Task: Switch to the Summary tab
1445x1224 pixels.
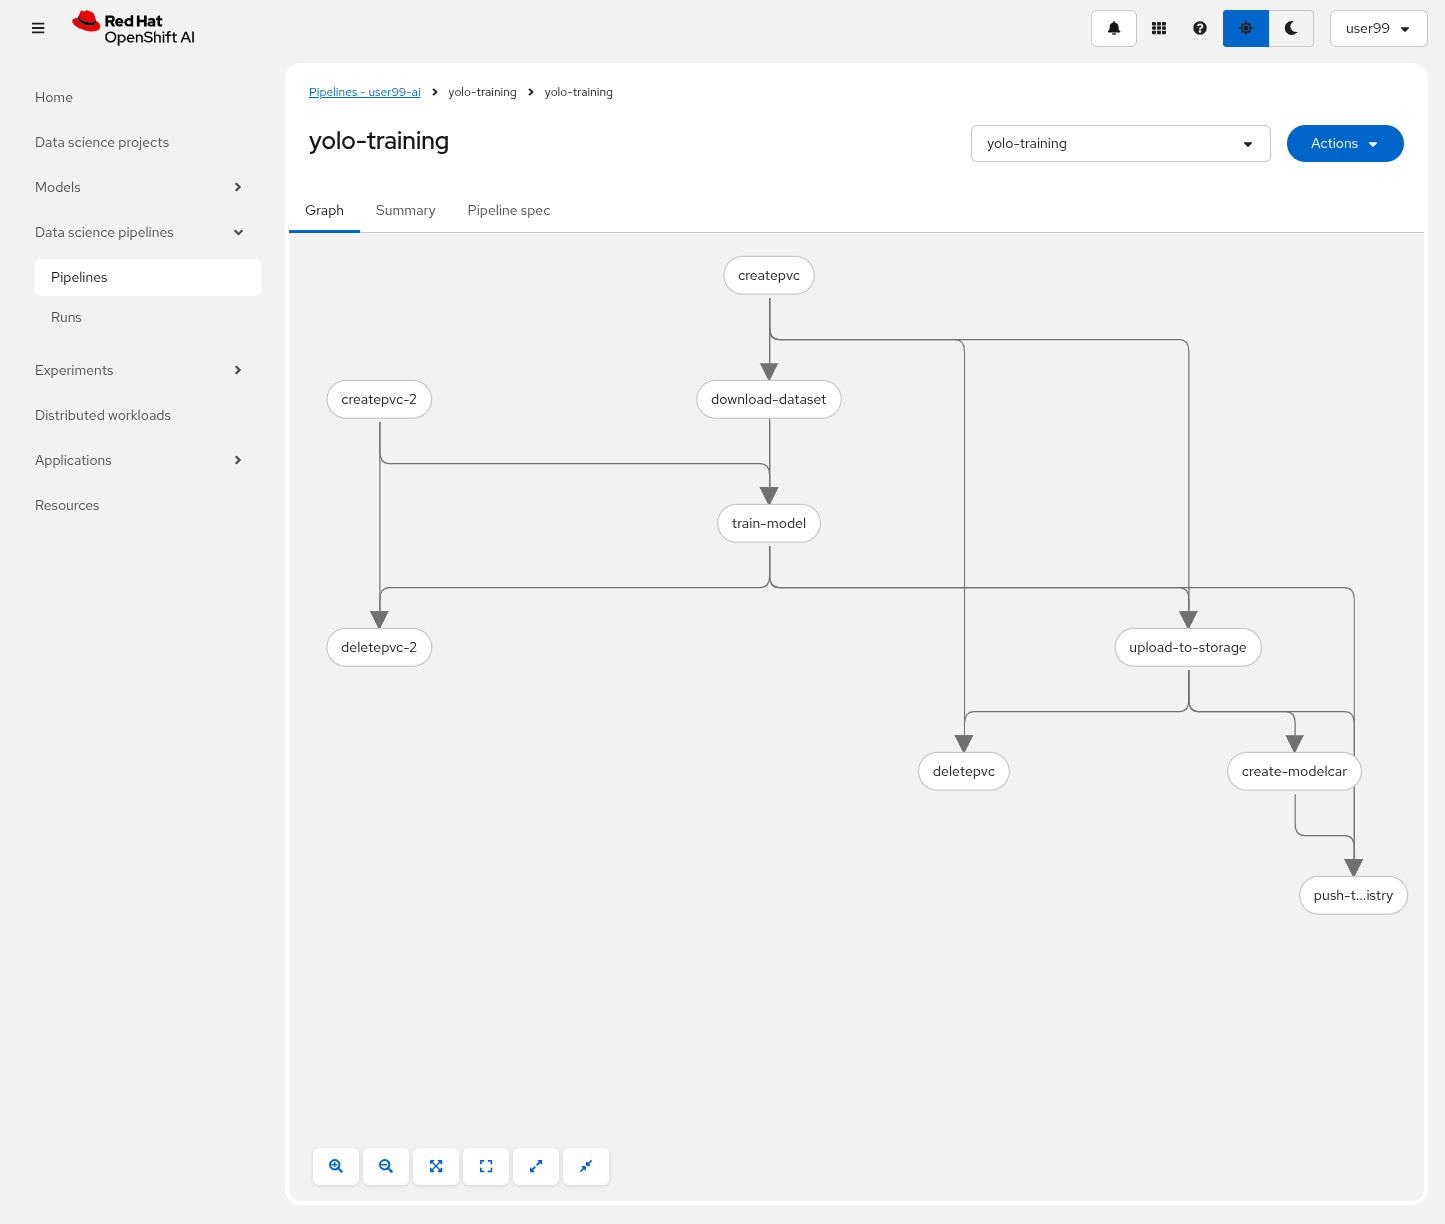Action: click(405, 210)
